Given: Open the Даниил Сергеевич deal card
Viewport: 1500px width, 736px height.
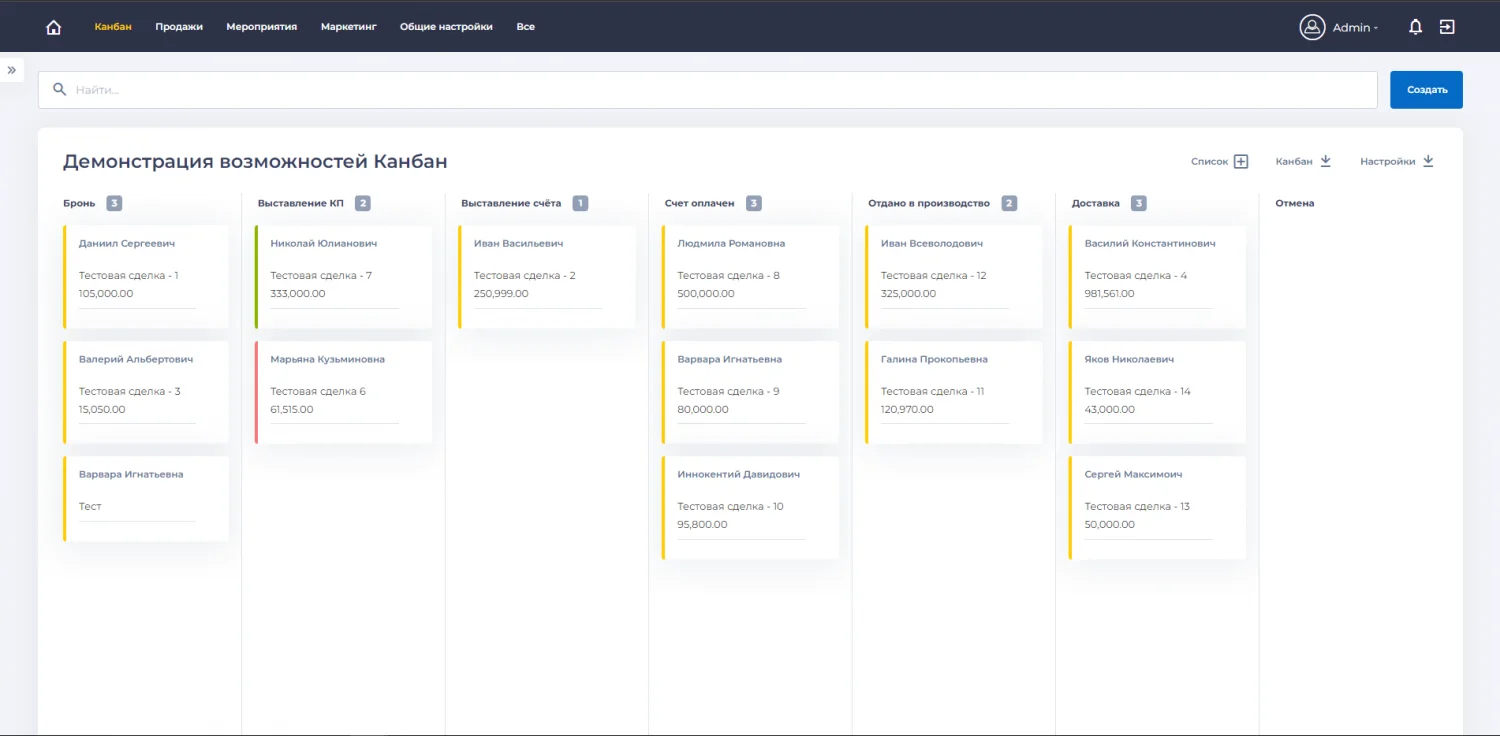Looking at the screenshot, I should (x=146, y=276).
